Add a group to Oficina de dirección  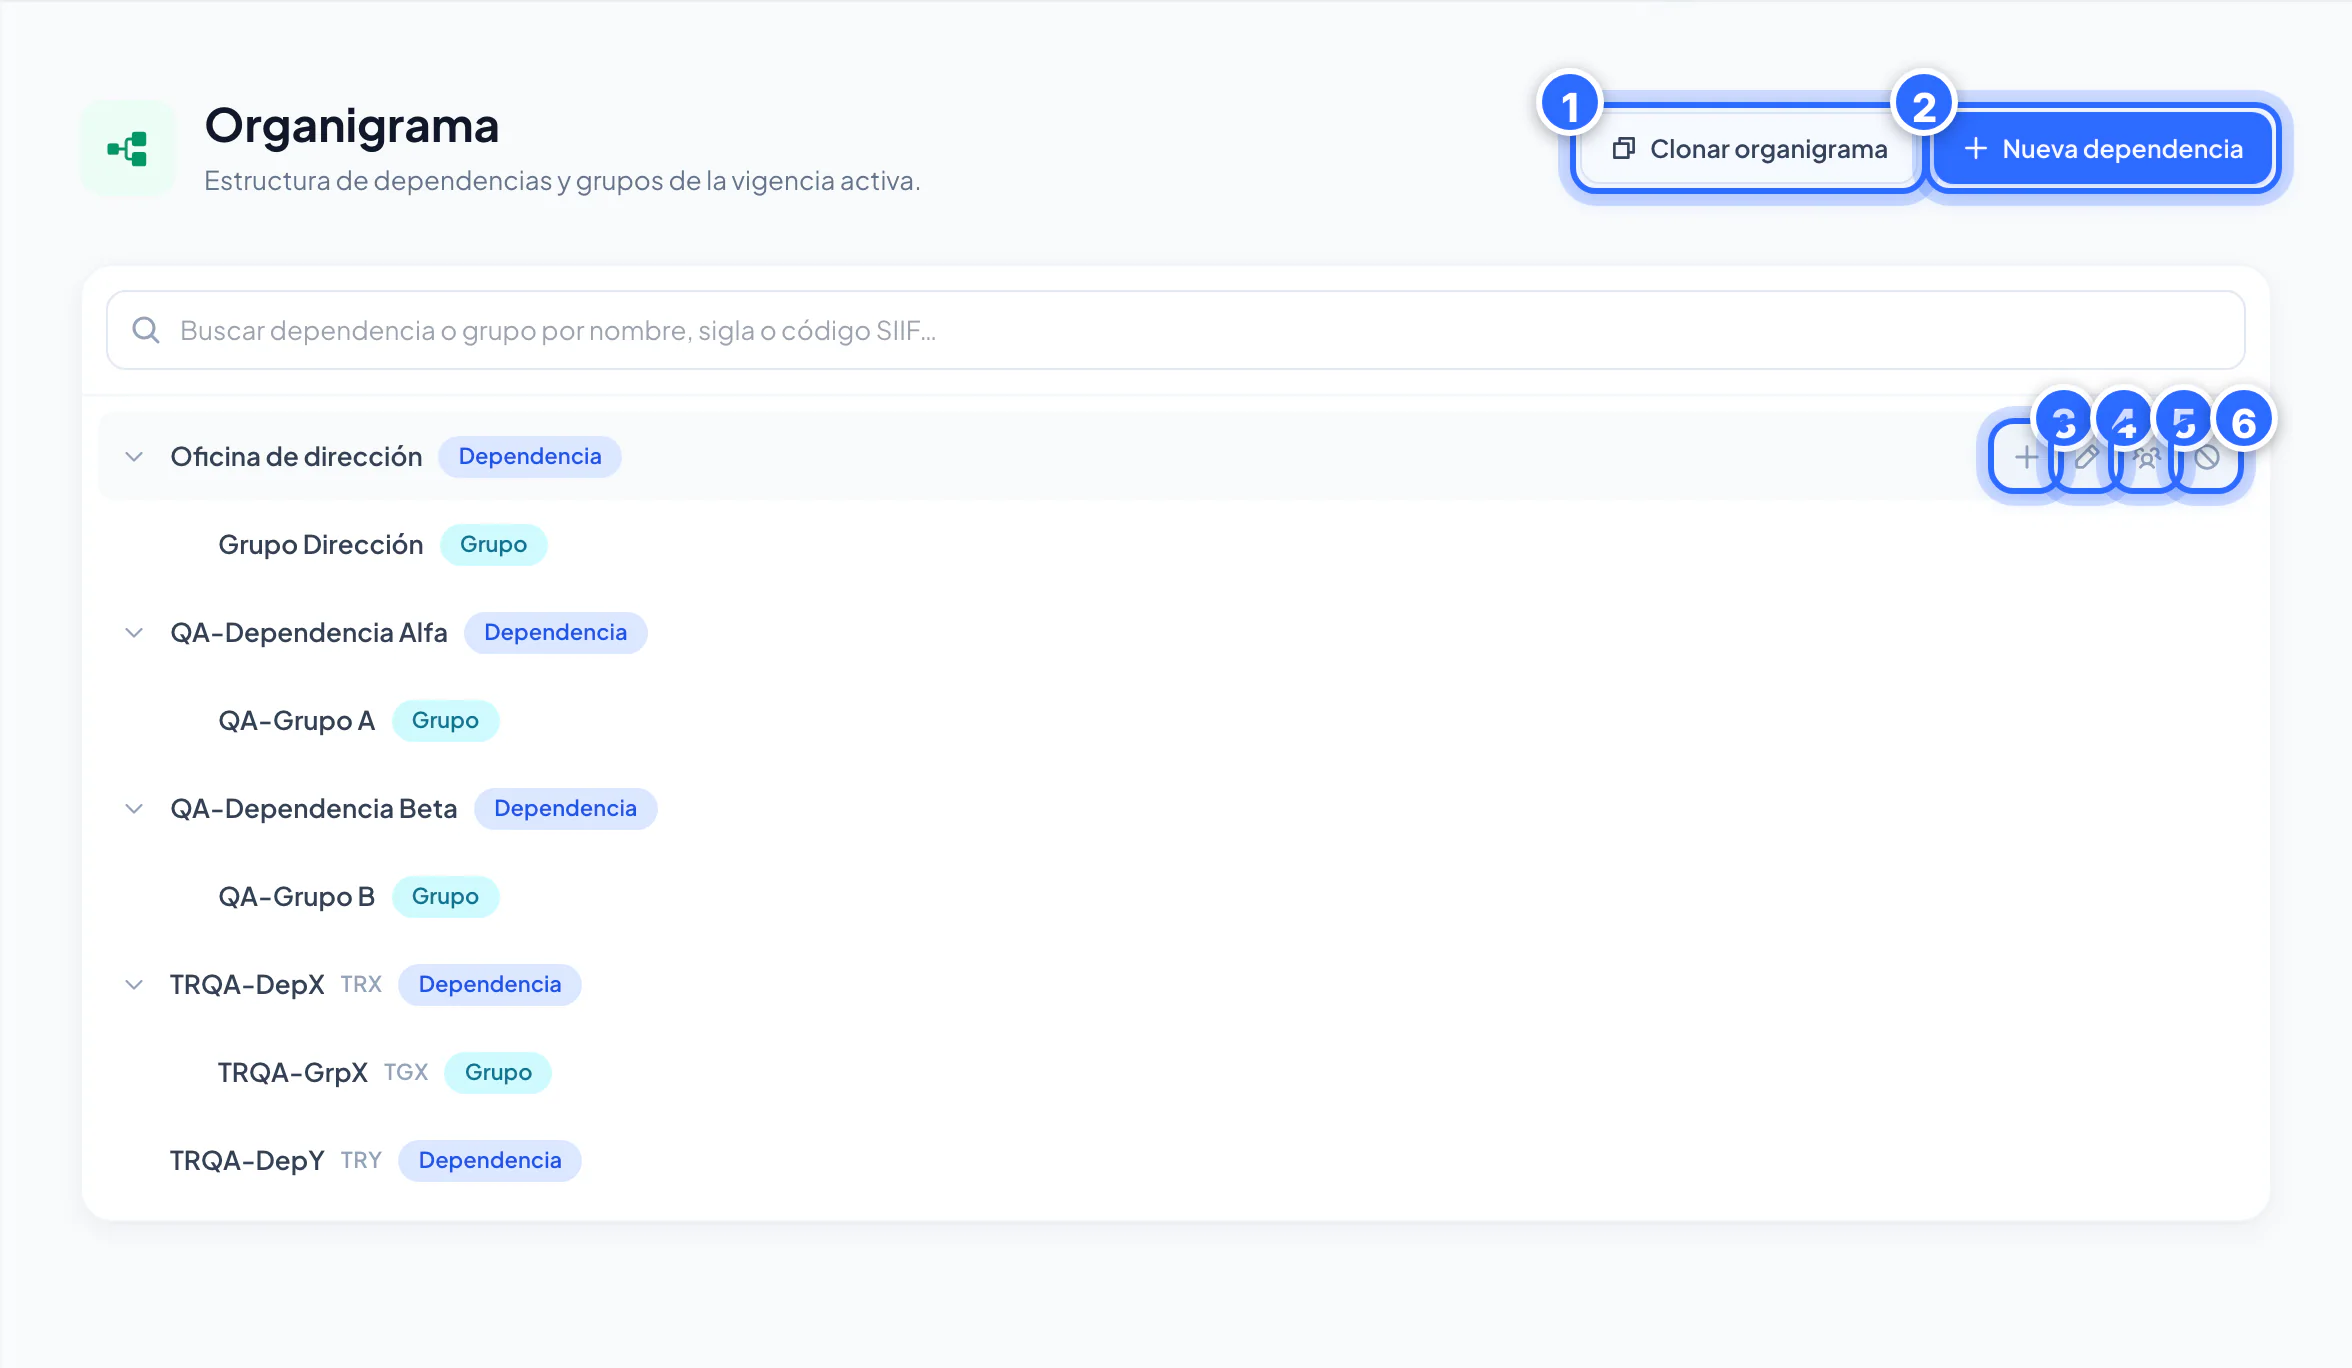(2026, 457)
